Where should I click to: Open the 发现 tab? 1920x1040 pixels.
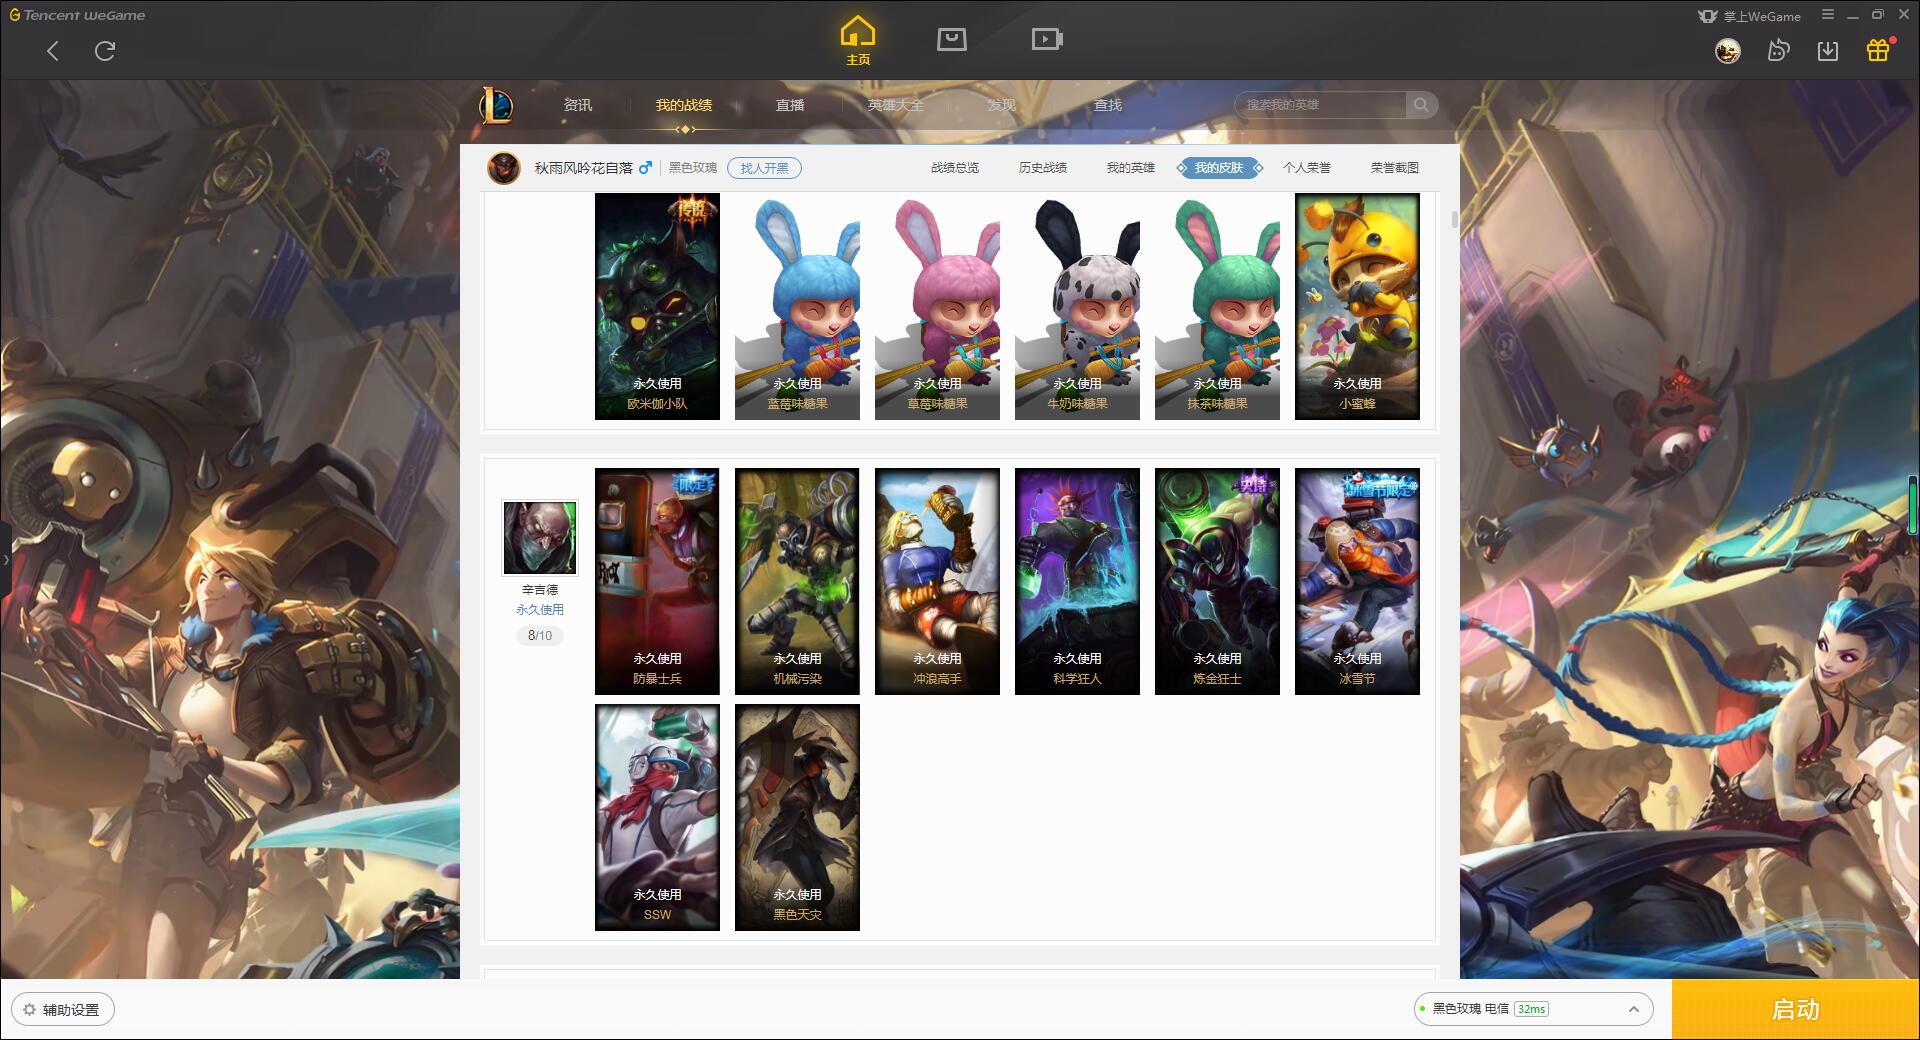pyautogui.click(x=1002, y=105)
